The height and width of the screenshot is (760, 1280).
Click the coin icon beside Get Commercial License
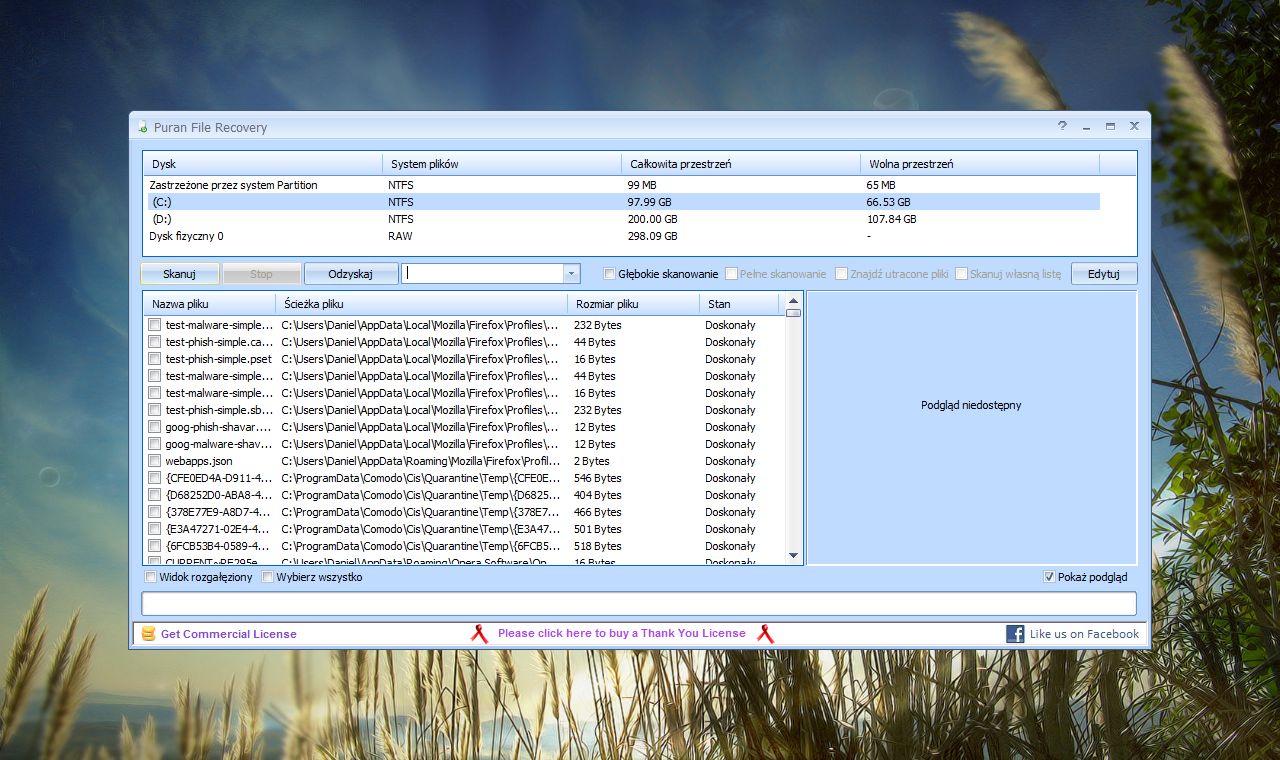click(149, 633)
